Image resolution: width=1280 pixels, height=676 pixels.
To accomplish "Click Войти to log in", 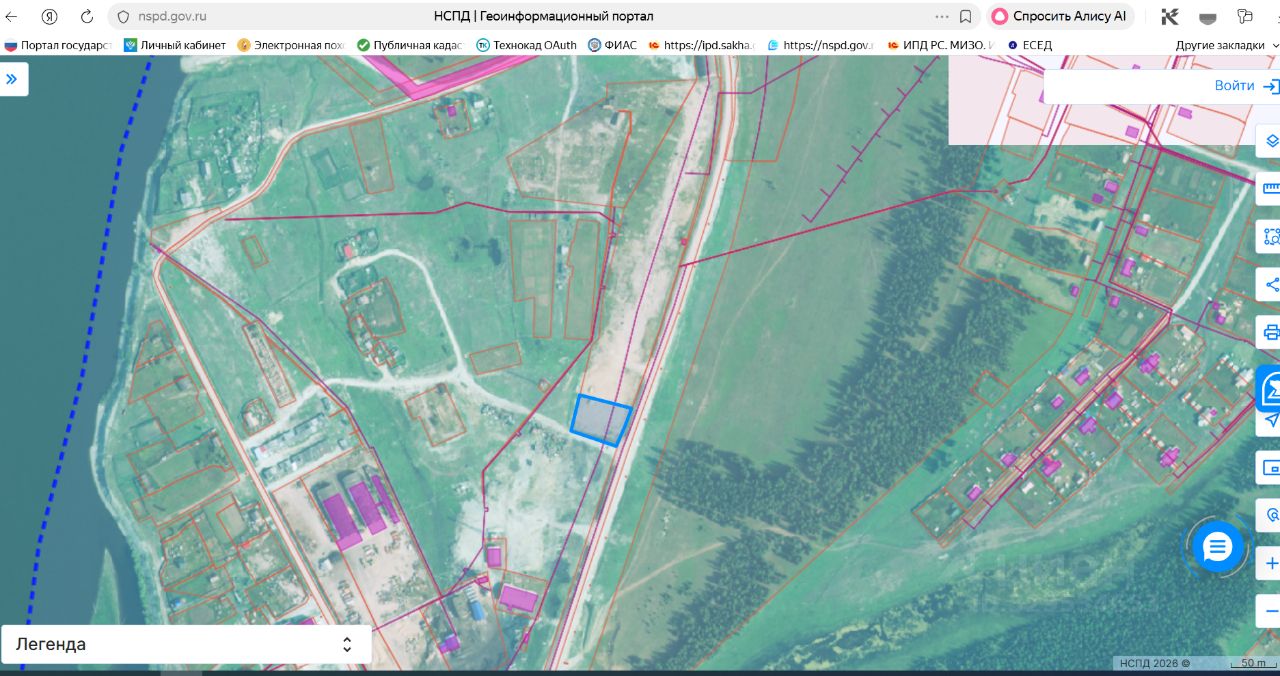I will pos(1234,86).
